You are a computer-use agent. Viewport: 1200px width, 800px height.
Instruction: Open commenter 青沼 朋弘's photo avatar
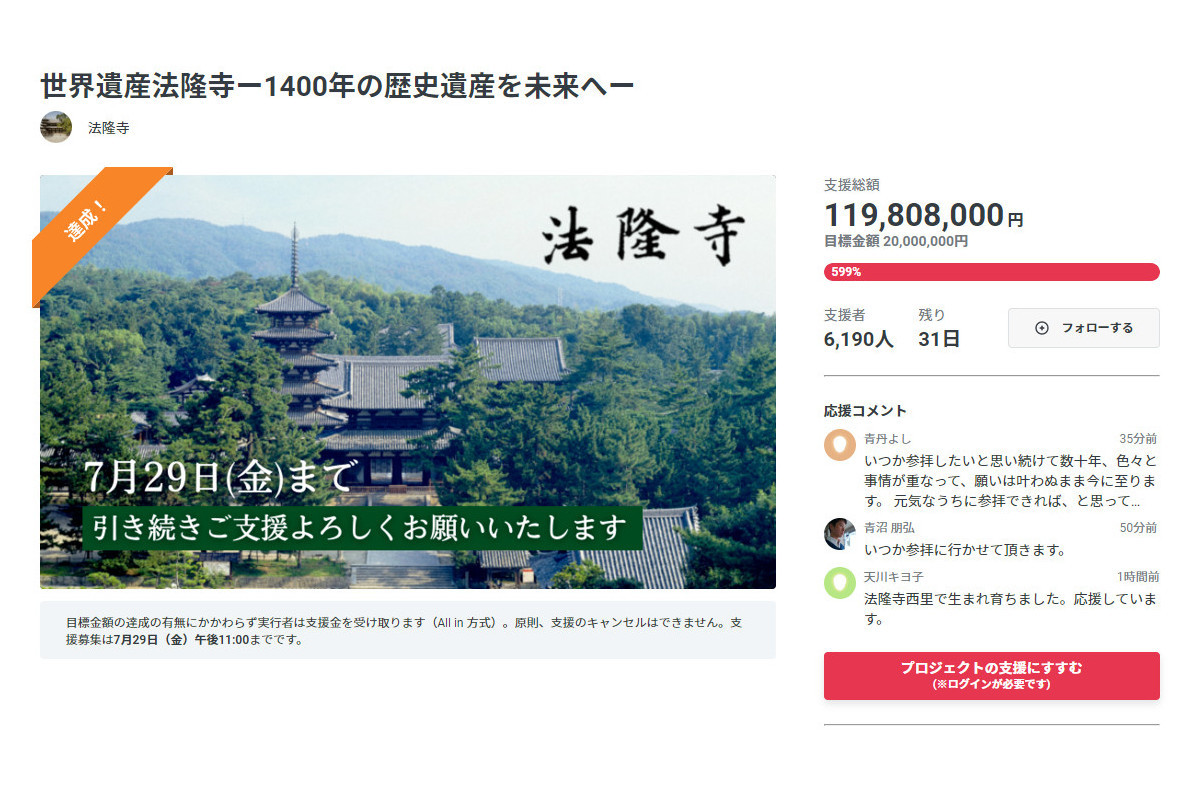[840, 534]
